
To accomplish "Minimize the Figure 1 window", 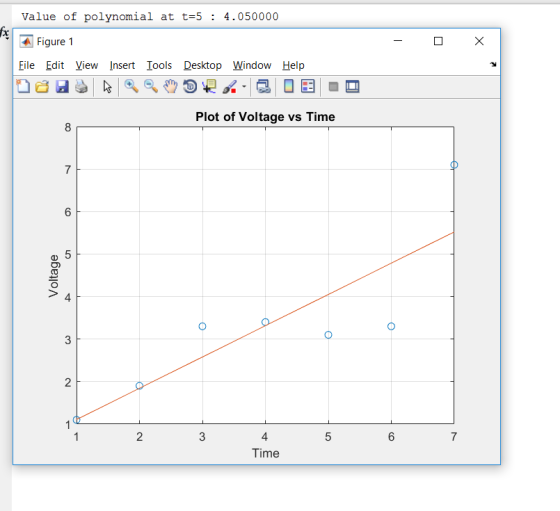I will click(398, 41).
